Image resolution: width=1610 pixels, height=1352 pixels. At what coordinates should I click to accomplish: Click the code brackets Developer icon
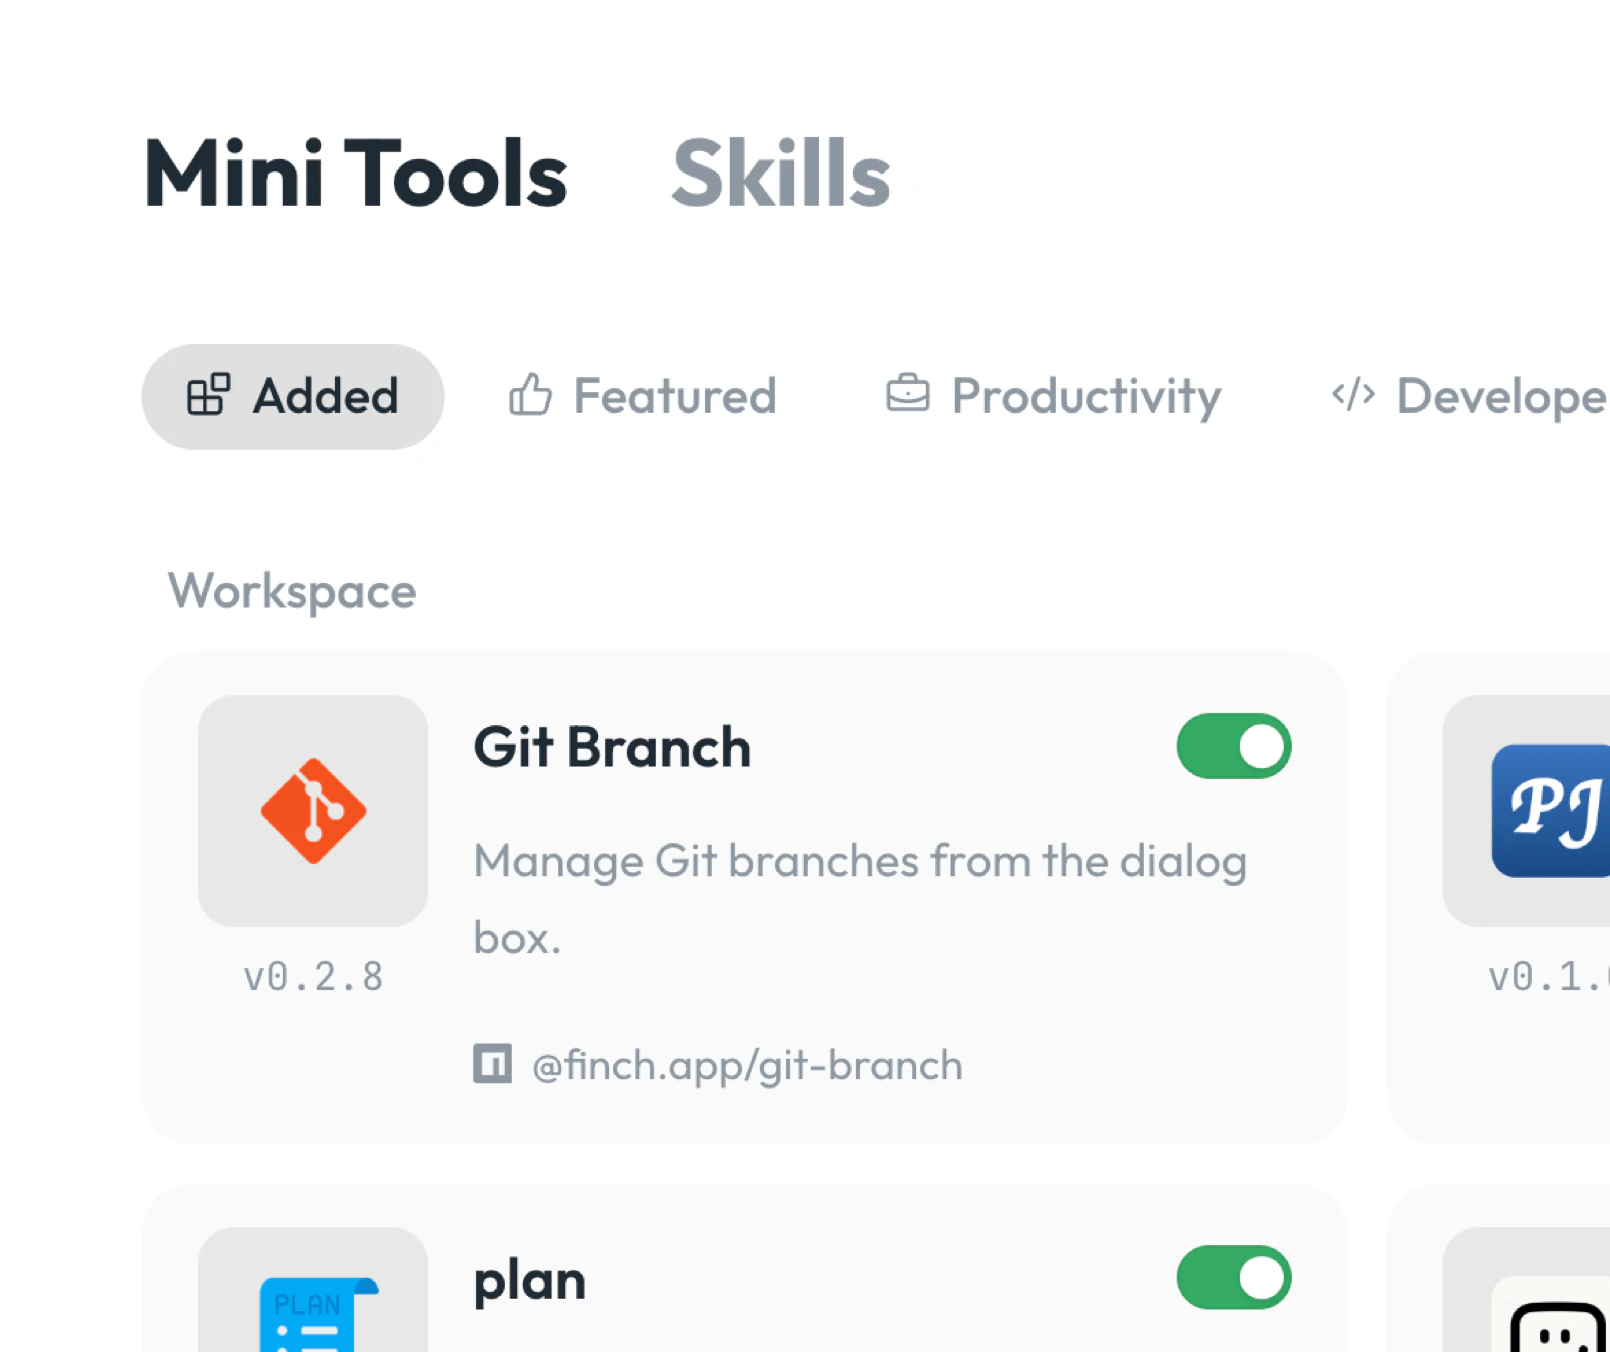click(1353, 394)
